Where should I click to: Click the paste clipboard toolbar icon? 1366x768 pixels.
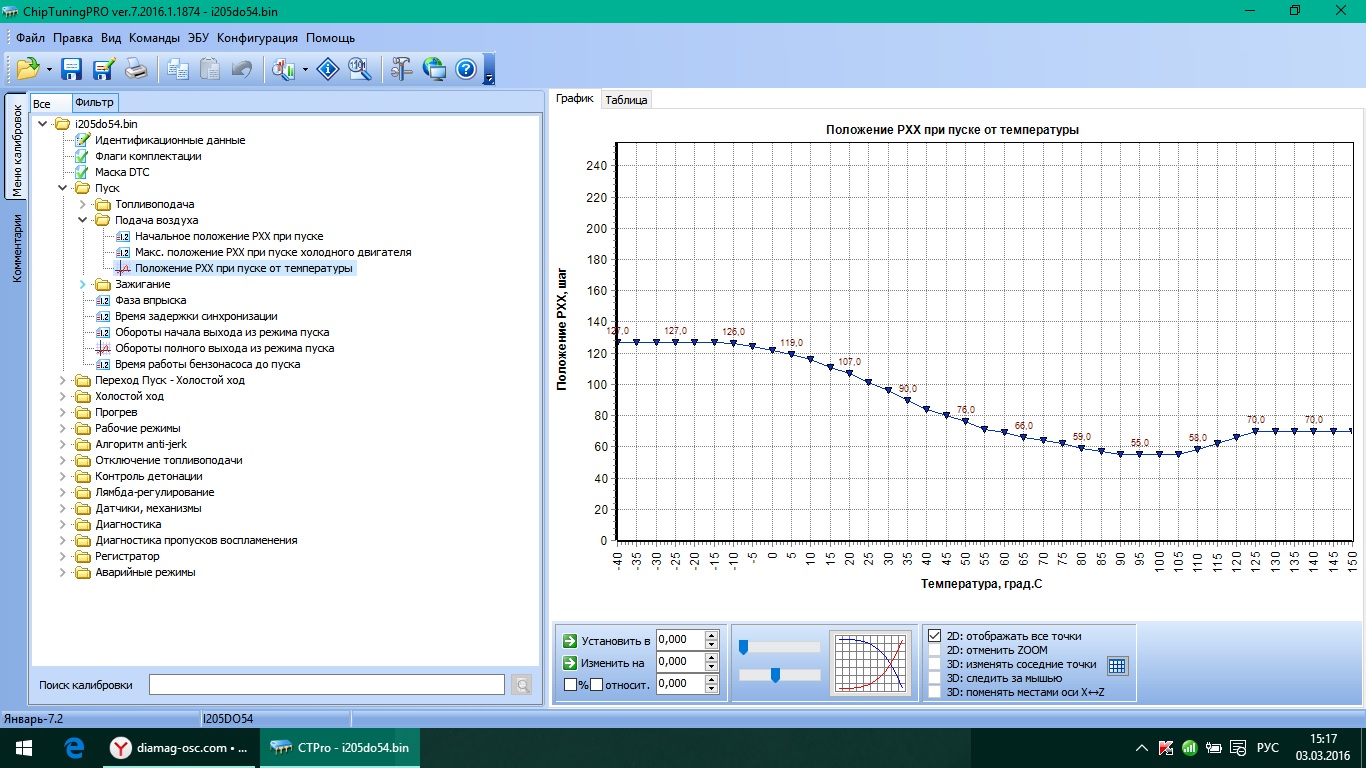click(210, 69)
